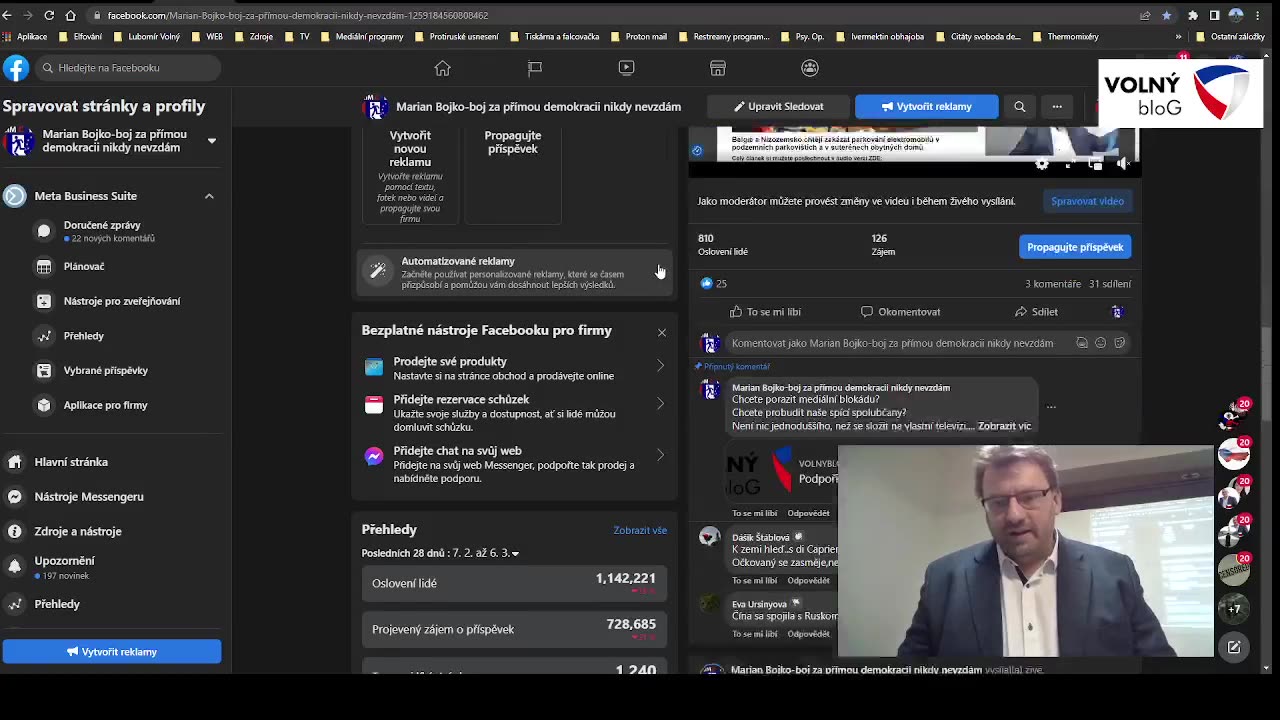Expand Prodejte své produkty arrow
Screen dimensions: 1280x720
(x=660, y=366)
